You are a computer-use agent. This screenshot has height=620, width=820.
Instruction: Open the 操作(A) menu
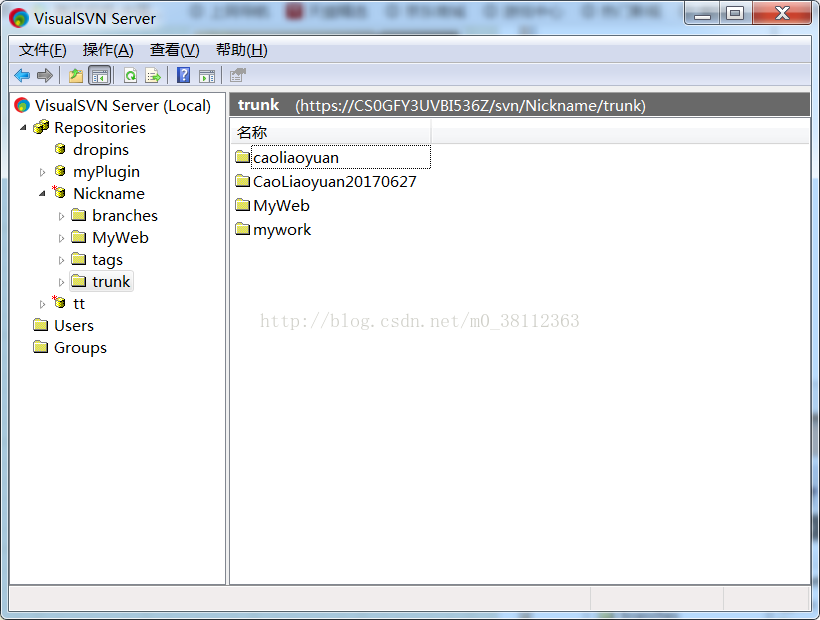click(108, 50)
